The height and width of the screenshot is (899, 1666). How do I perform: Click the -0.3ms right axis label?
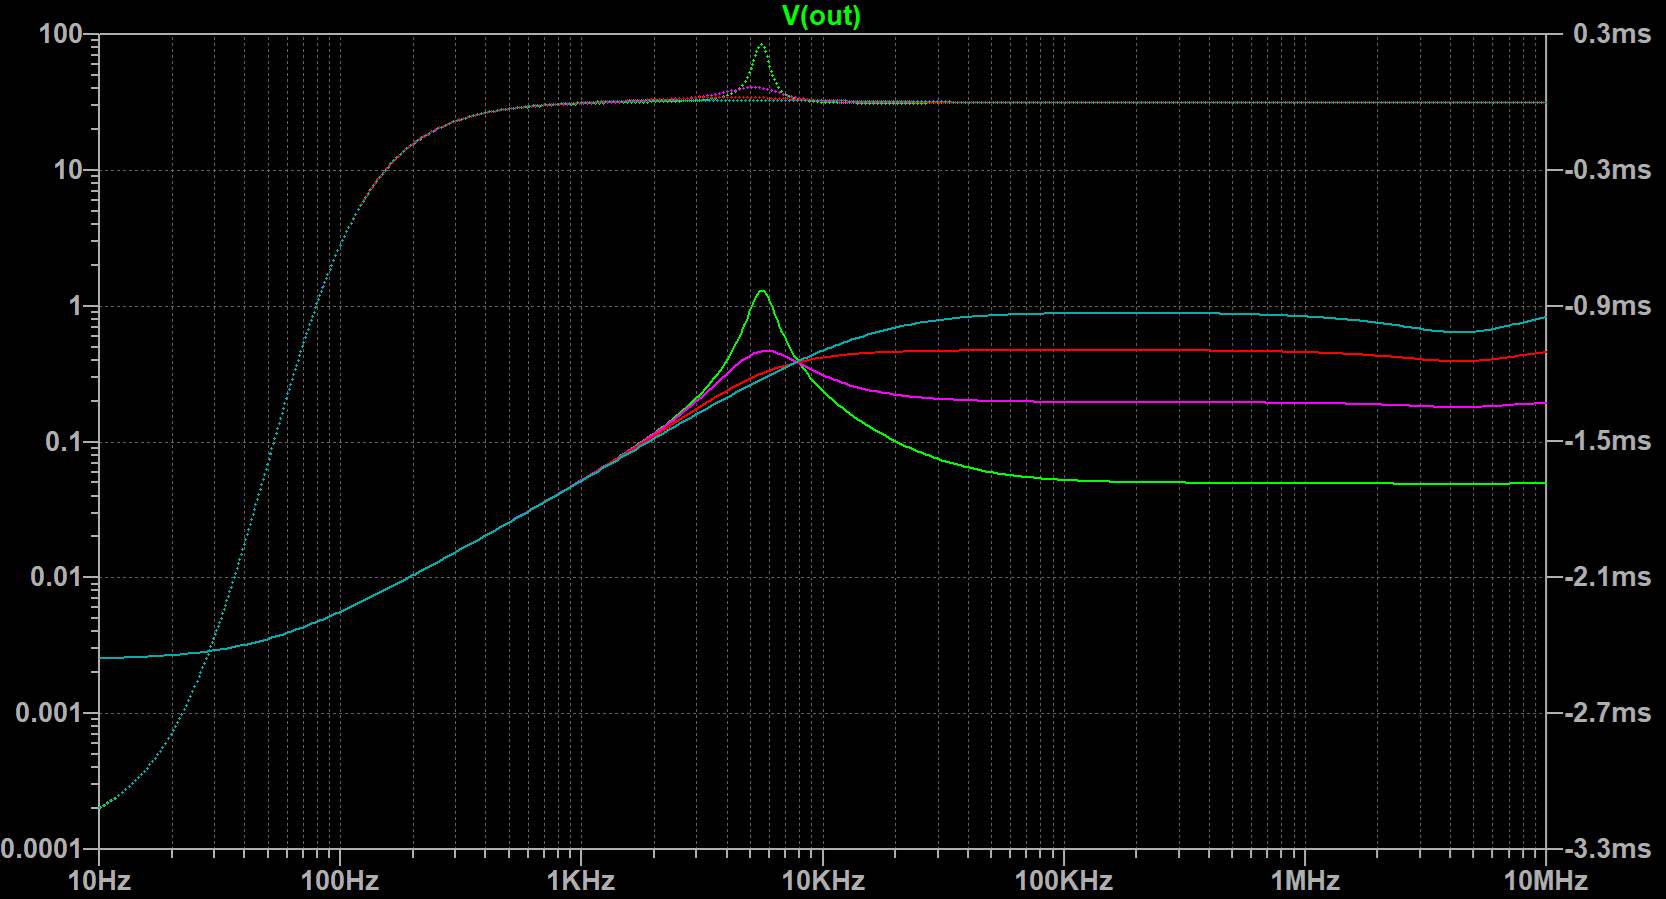coord(1607,170)
